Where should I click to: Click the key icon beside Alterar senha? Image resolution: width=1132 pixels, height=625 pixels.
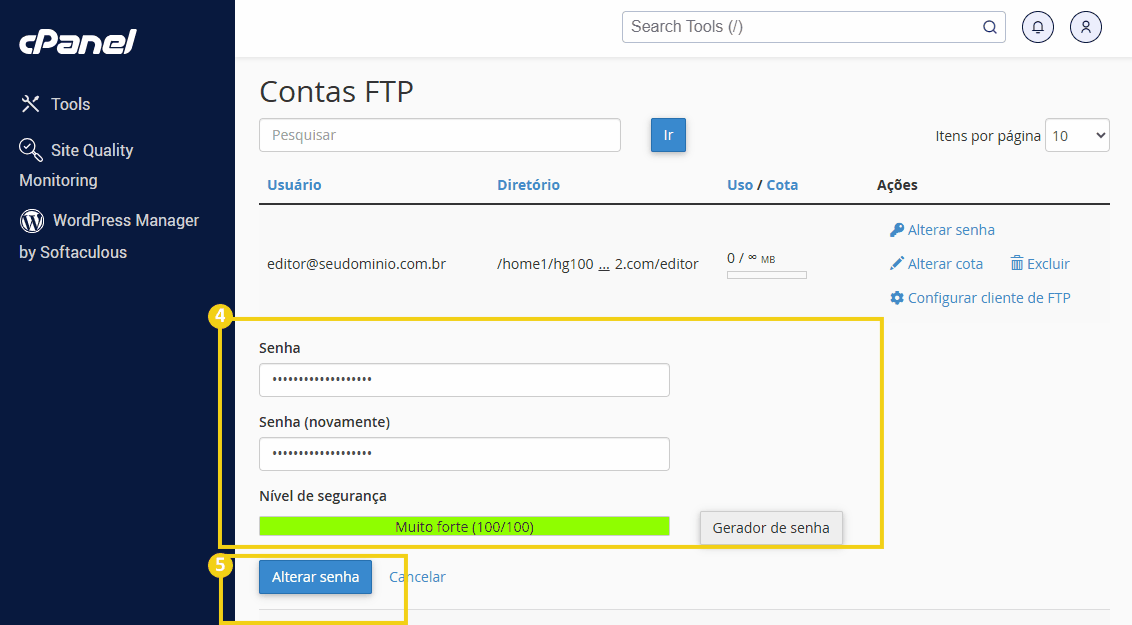[x=897, y=230]
